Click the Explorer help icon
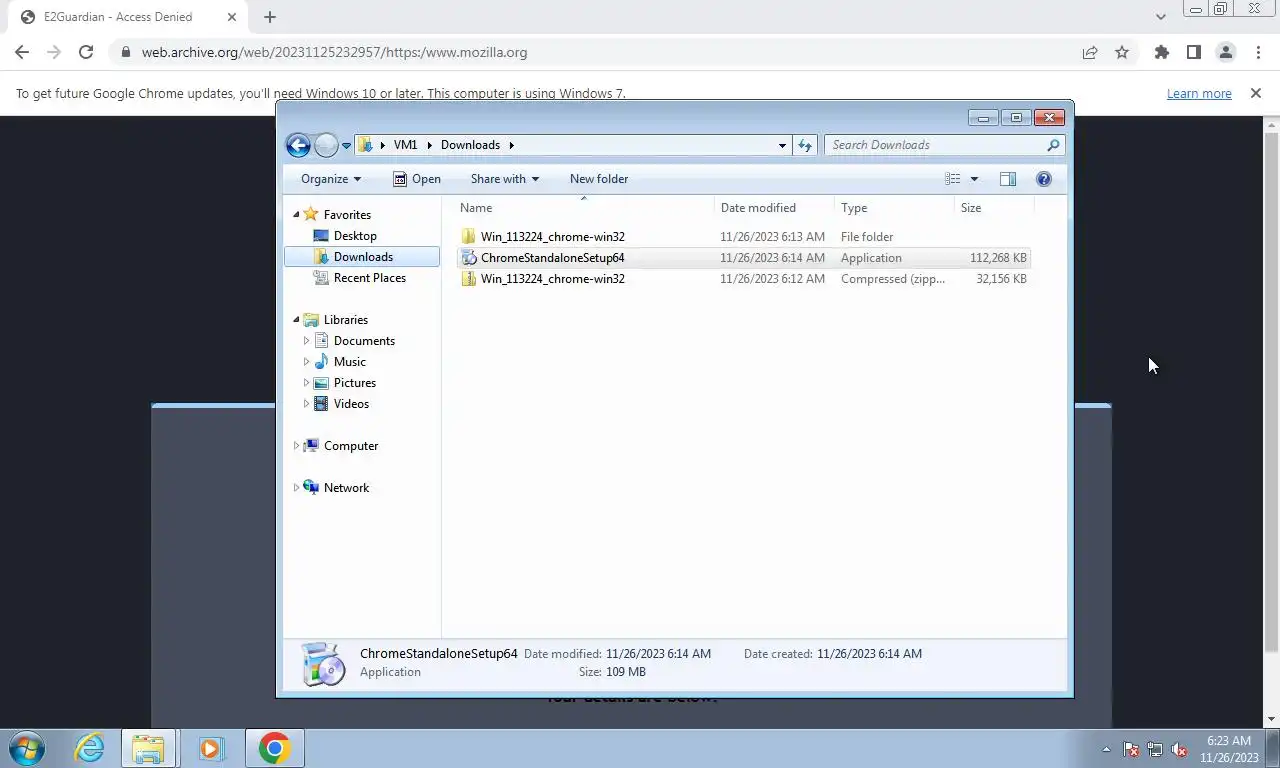Screen dimensions: 1280x768 pos(1044,179)
